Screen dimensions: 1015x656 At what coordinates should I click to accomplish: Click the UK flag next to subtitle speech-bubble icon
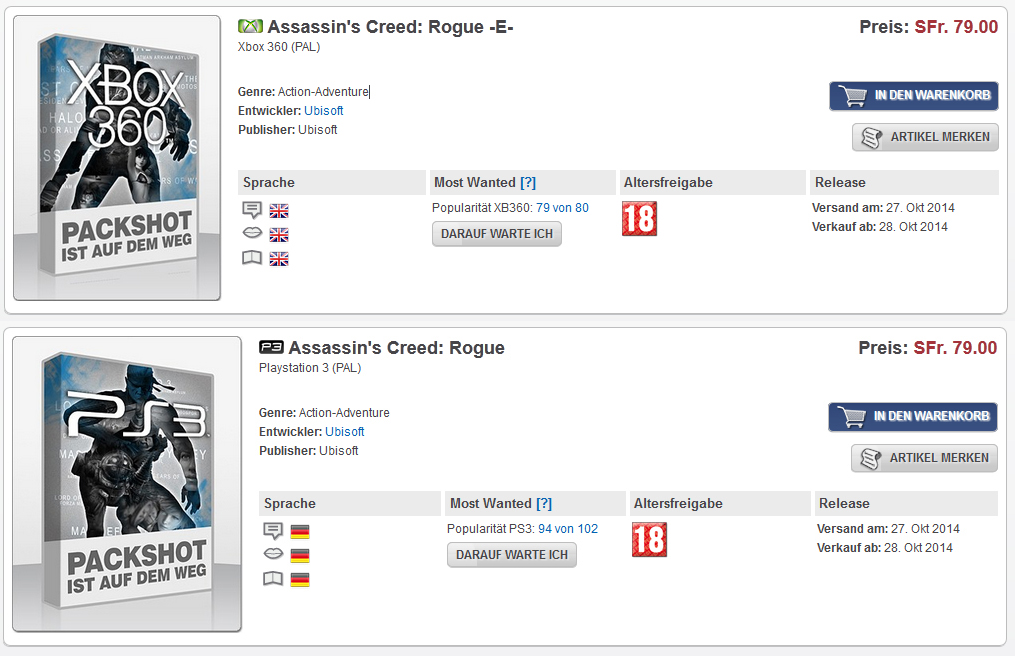tap(279, 211)
